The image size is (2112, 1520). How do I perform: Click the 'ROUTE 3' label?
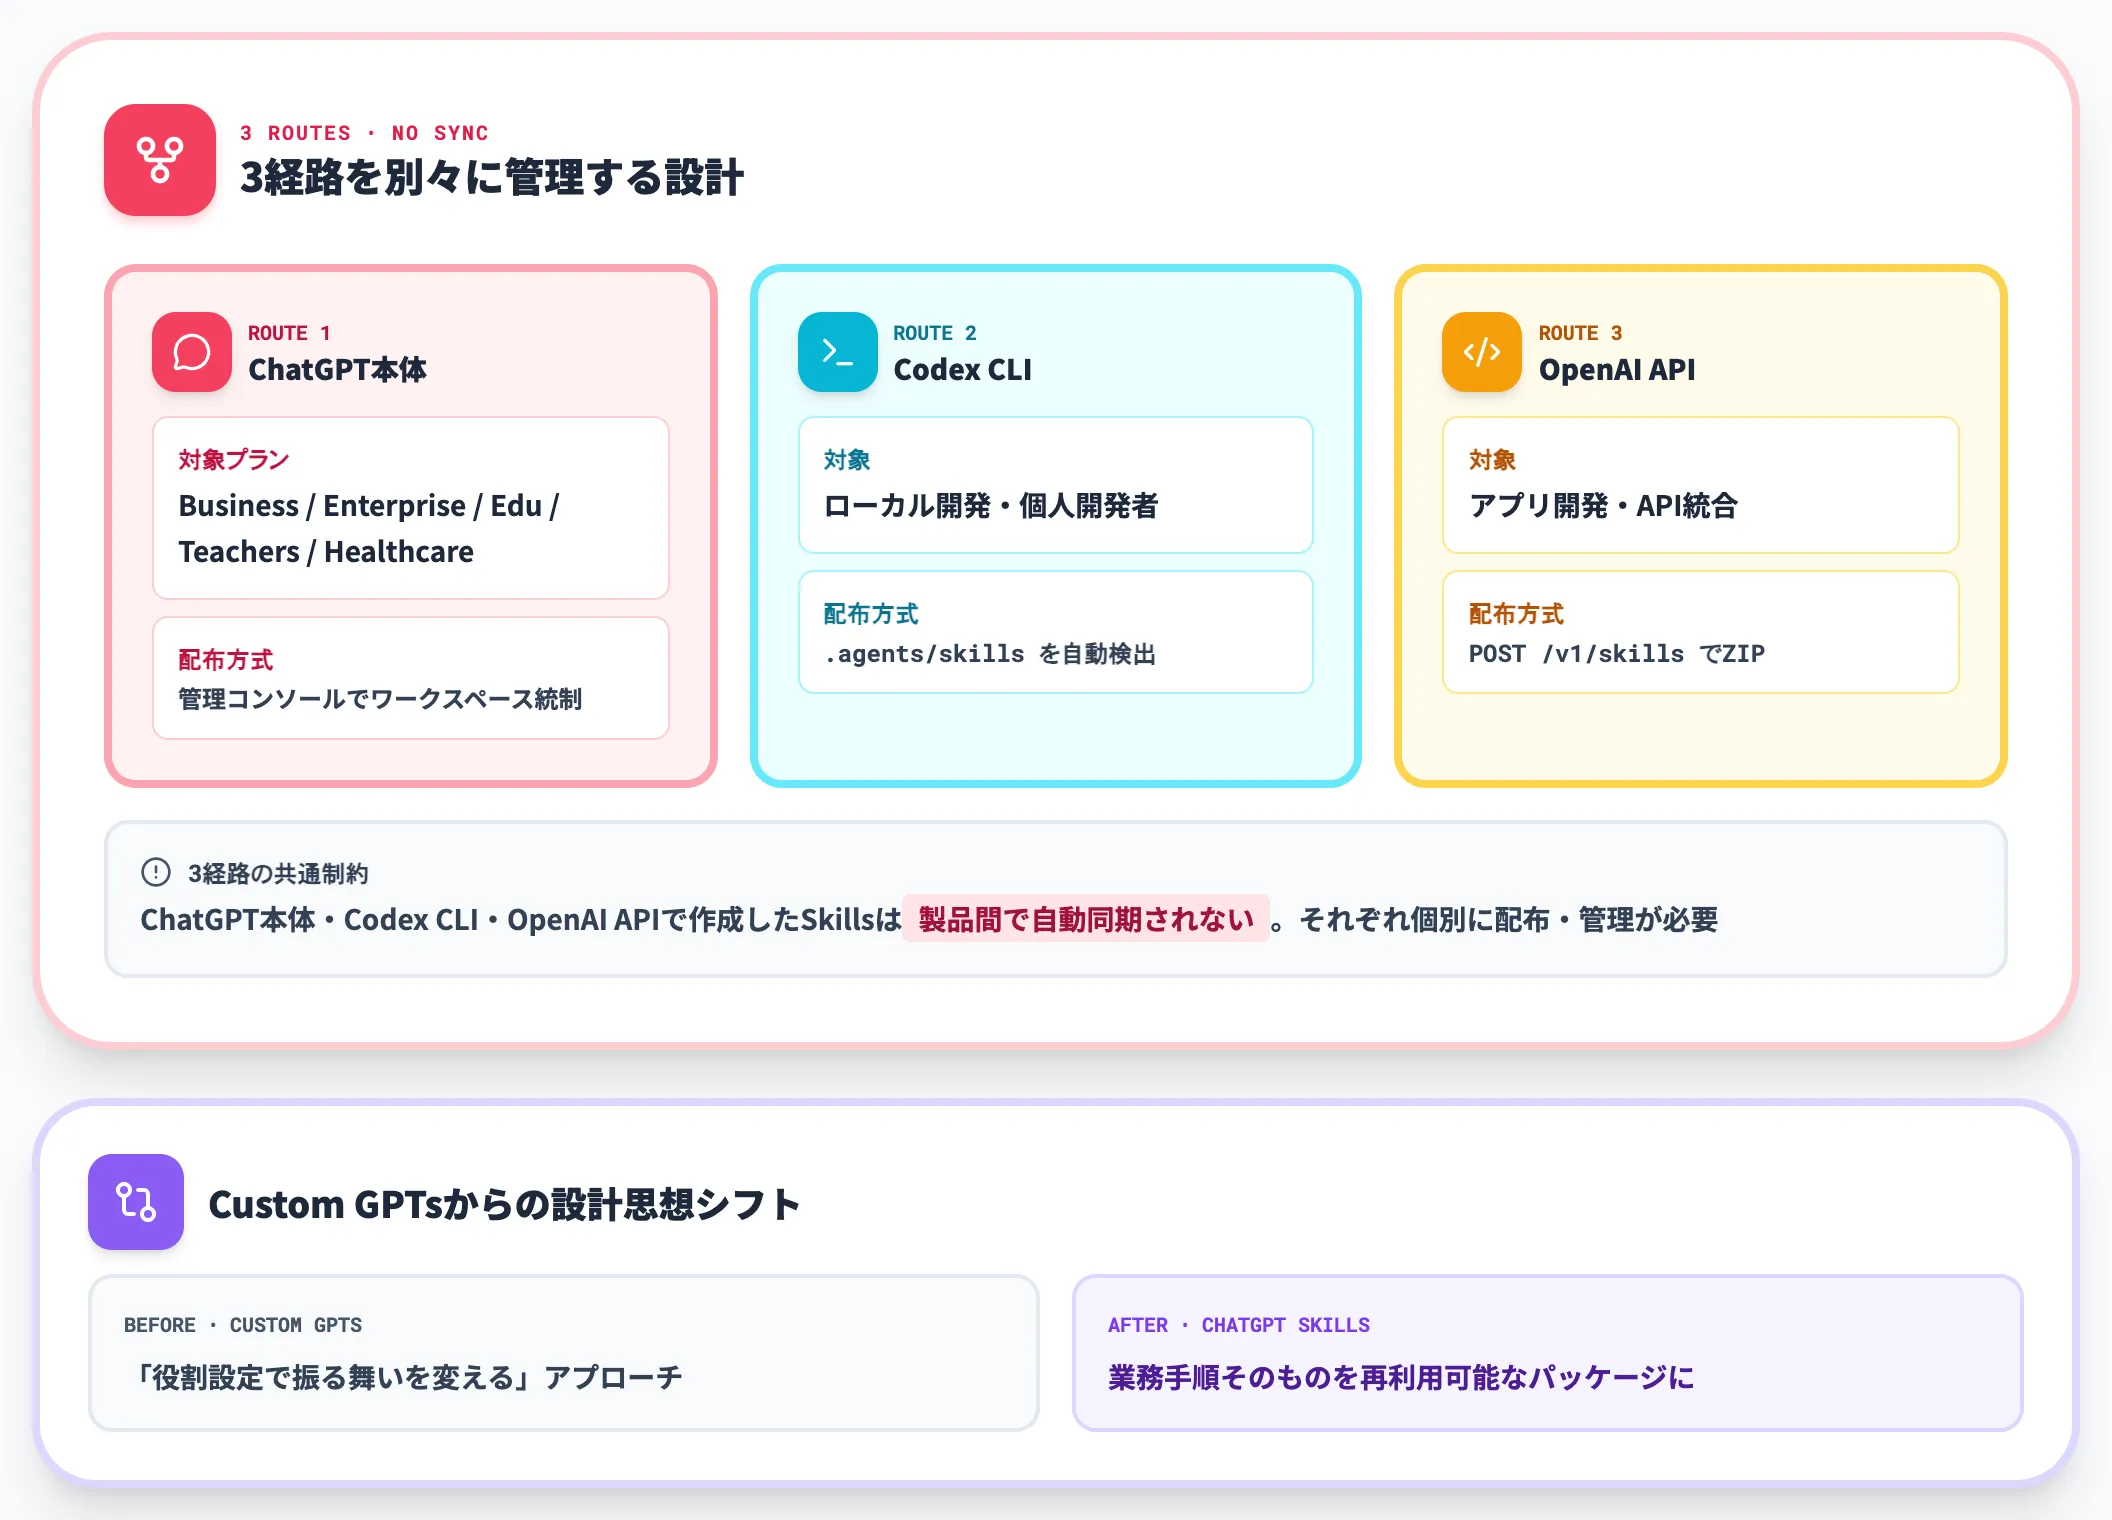point(1580,333)
